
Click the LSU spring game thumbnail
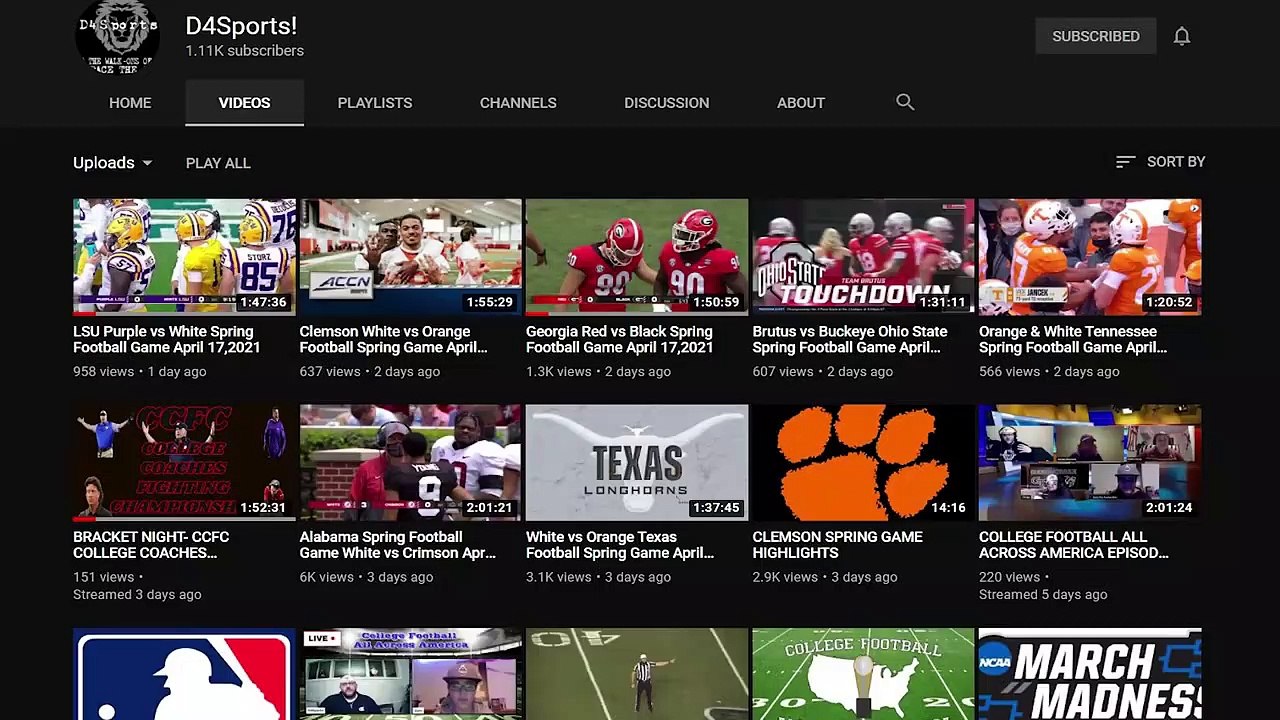[184, 257]
